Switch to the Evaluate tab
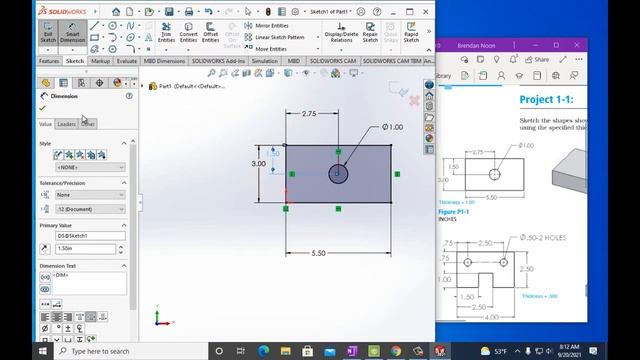Screen dimensions: 640x360 click(127, 61)
